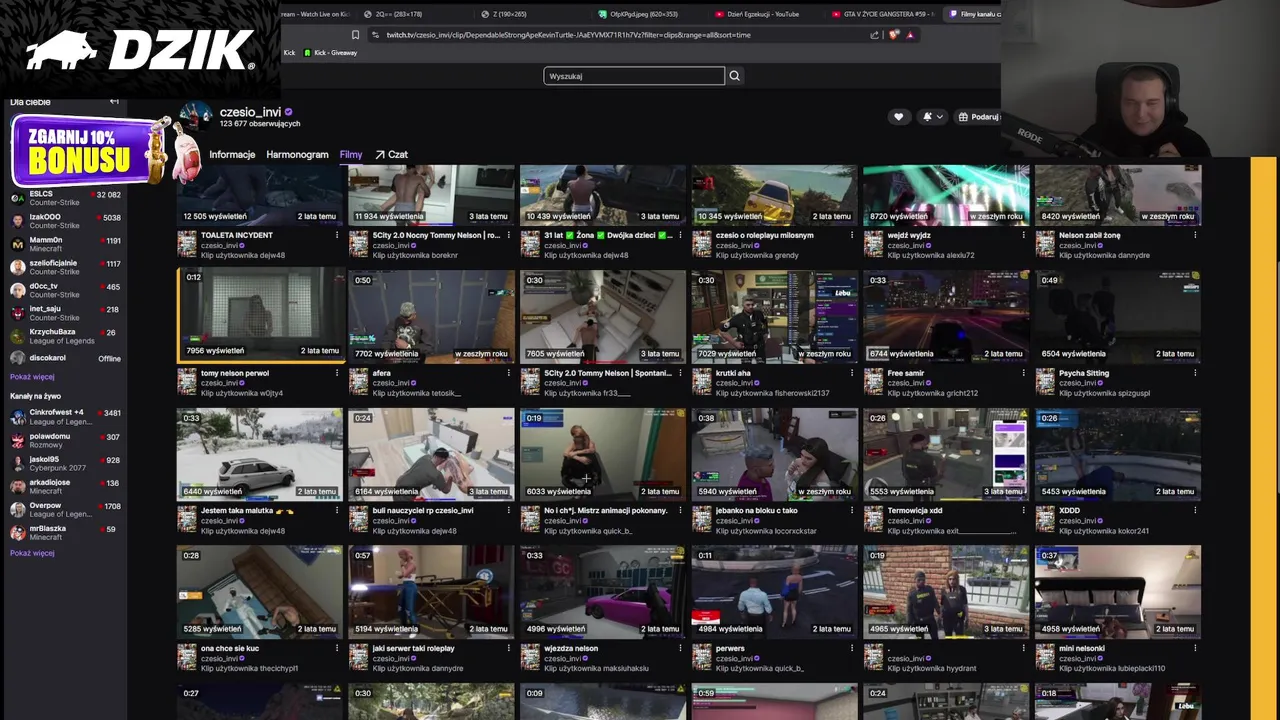This screenshot has height=720, width=1280.
Task: Open IzakOOO channel in the sidebar
Action: click(x=65, y=221)
